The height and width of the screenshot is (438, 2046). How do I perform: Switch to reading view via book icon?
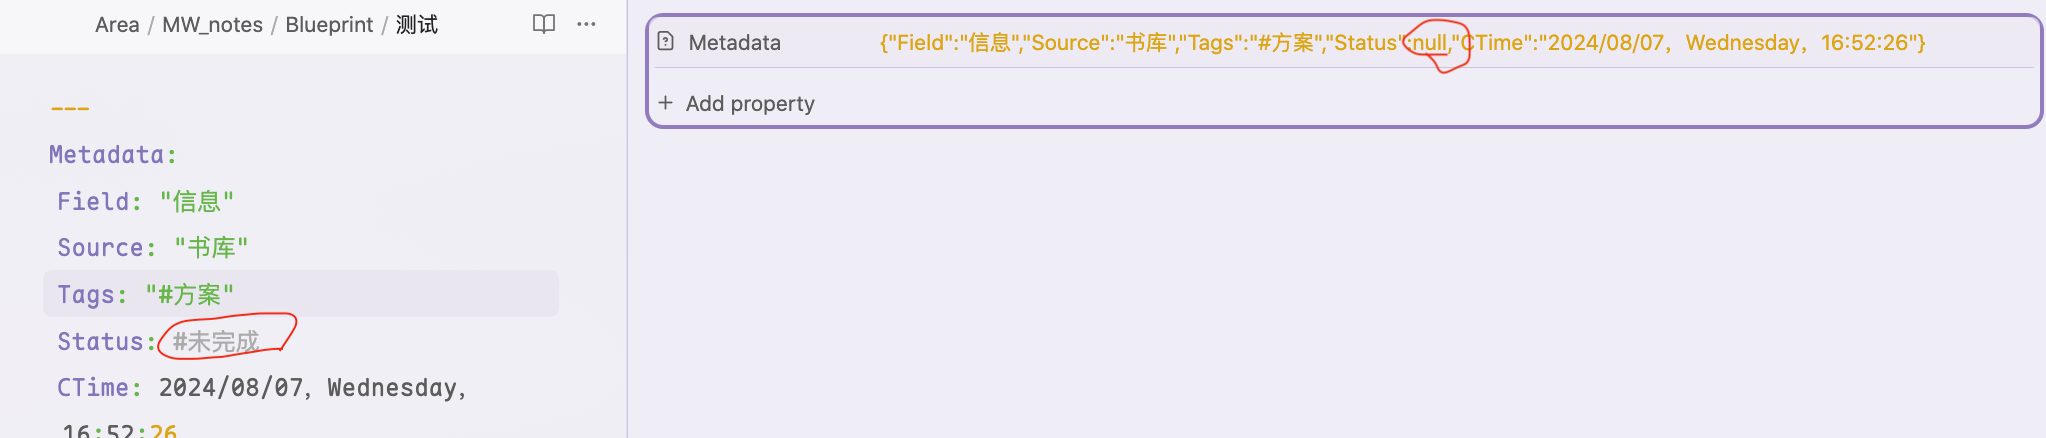[543, 24]
